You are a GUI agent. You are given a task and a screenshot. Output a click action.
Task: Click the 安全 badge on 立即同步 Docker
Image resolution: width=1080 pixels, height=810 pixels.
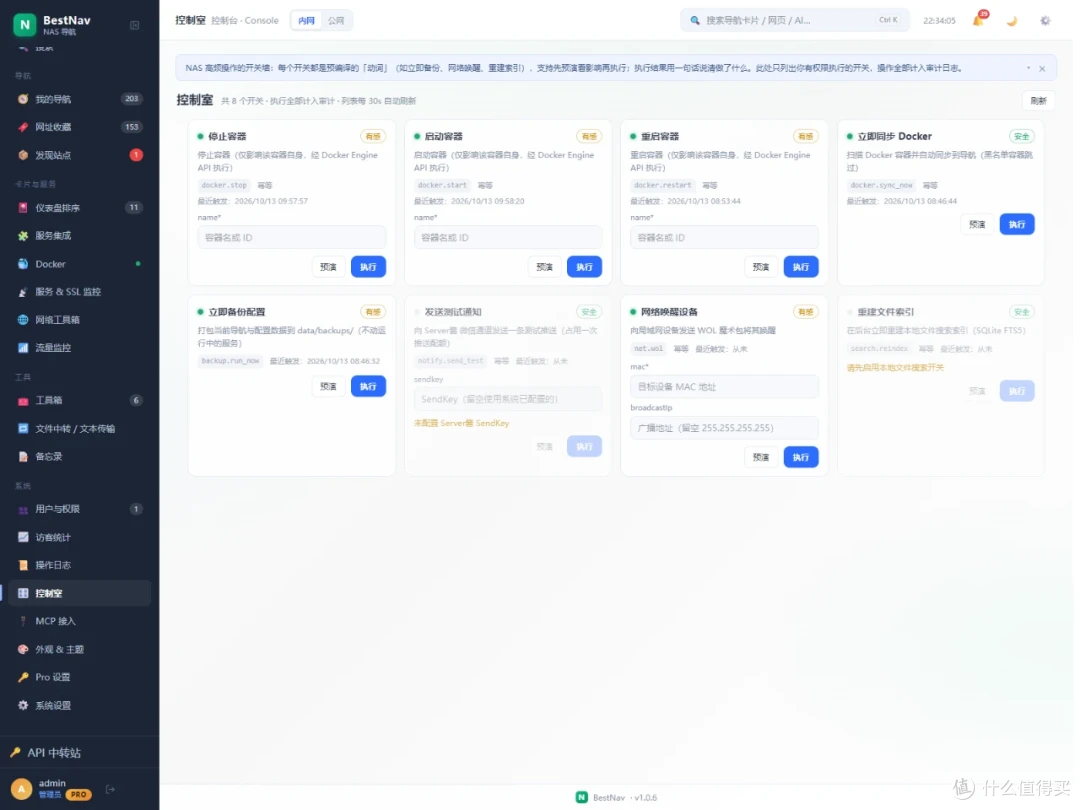coord(1021,136)
